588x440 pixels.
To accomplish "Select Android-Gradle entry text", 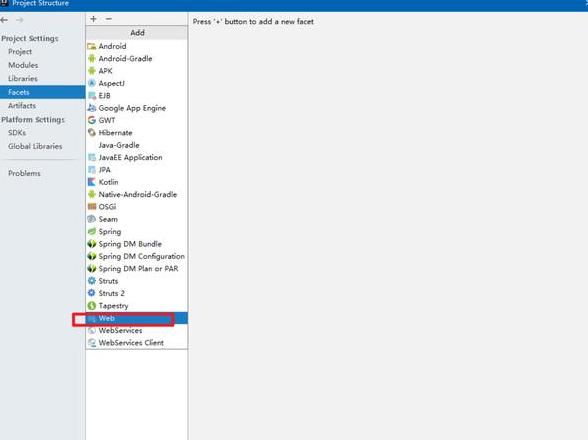I will point(125,59).
